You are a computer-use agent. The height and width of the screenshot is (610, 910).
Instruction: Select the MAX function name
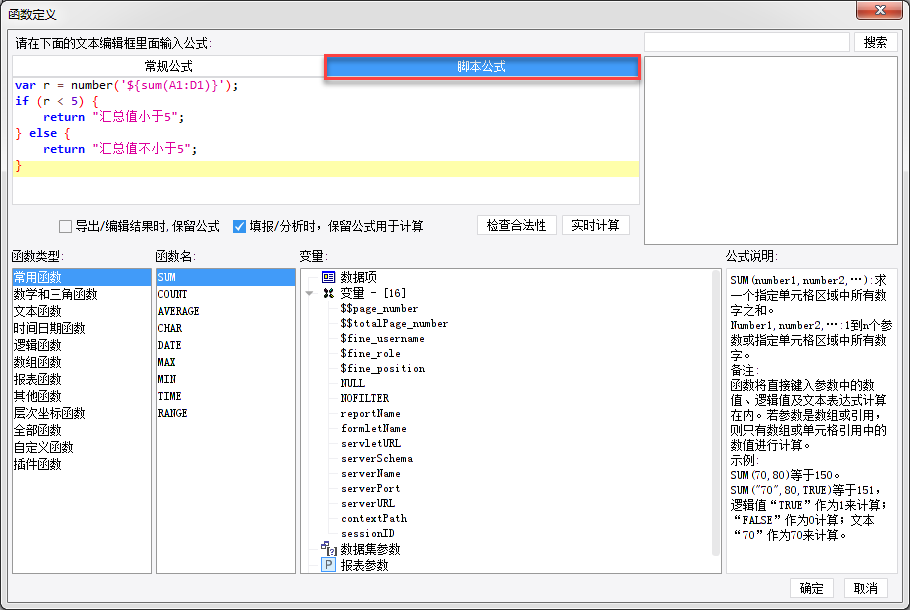coord(225,362)
